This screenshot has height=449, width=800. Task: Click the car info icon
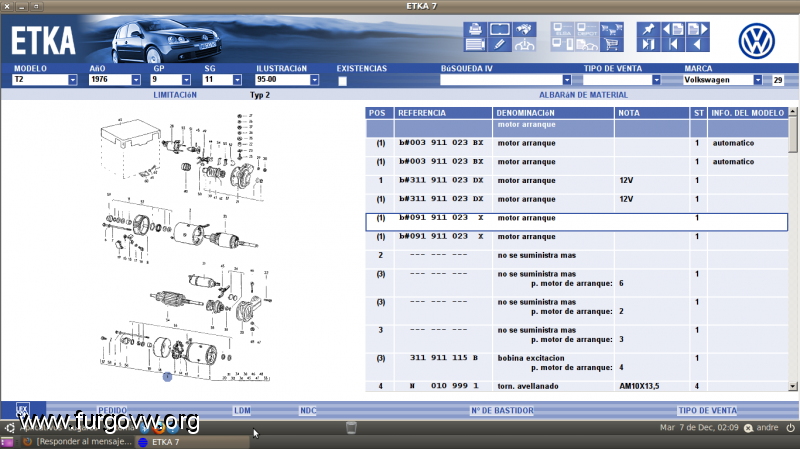click(524, 44)
